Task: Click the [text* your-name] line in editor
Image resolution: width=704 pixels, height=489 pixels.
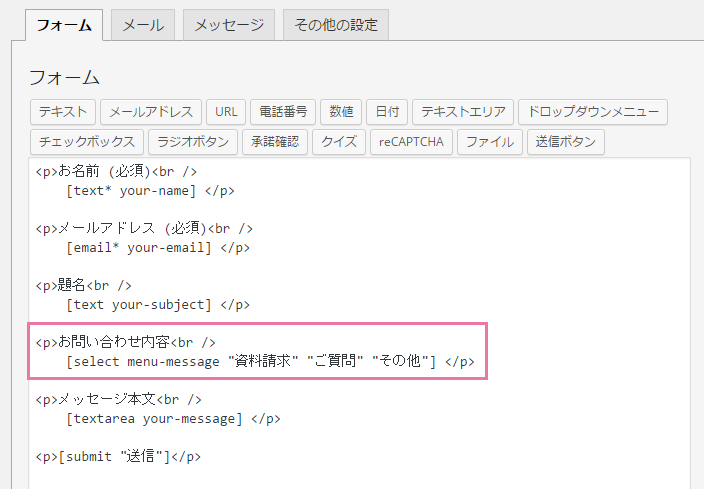Action: (150, 191)
